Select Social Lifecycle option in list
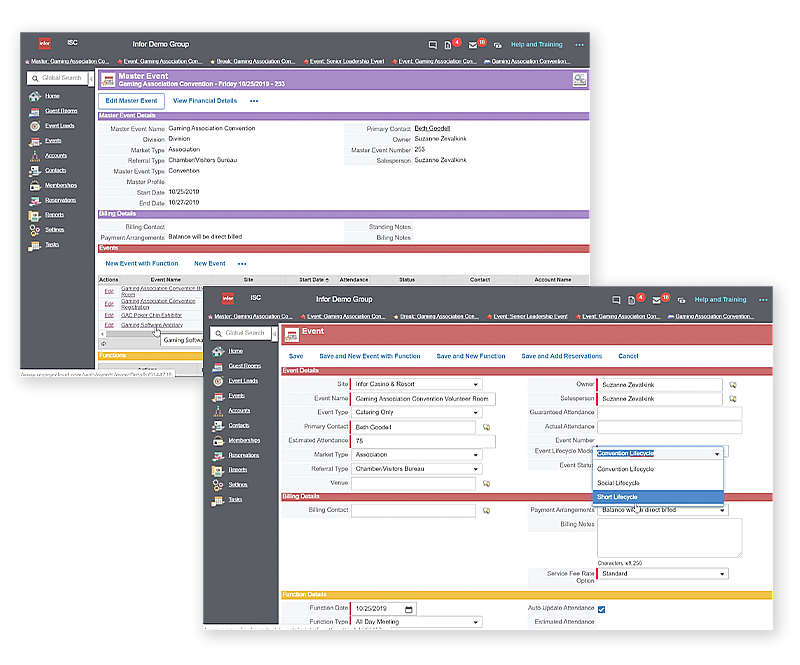Screen dimensions: 800x665 (658, 483)
